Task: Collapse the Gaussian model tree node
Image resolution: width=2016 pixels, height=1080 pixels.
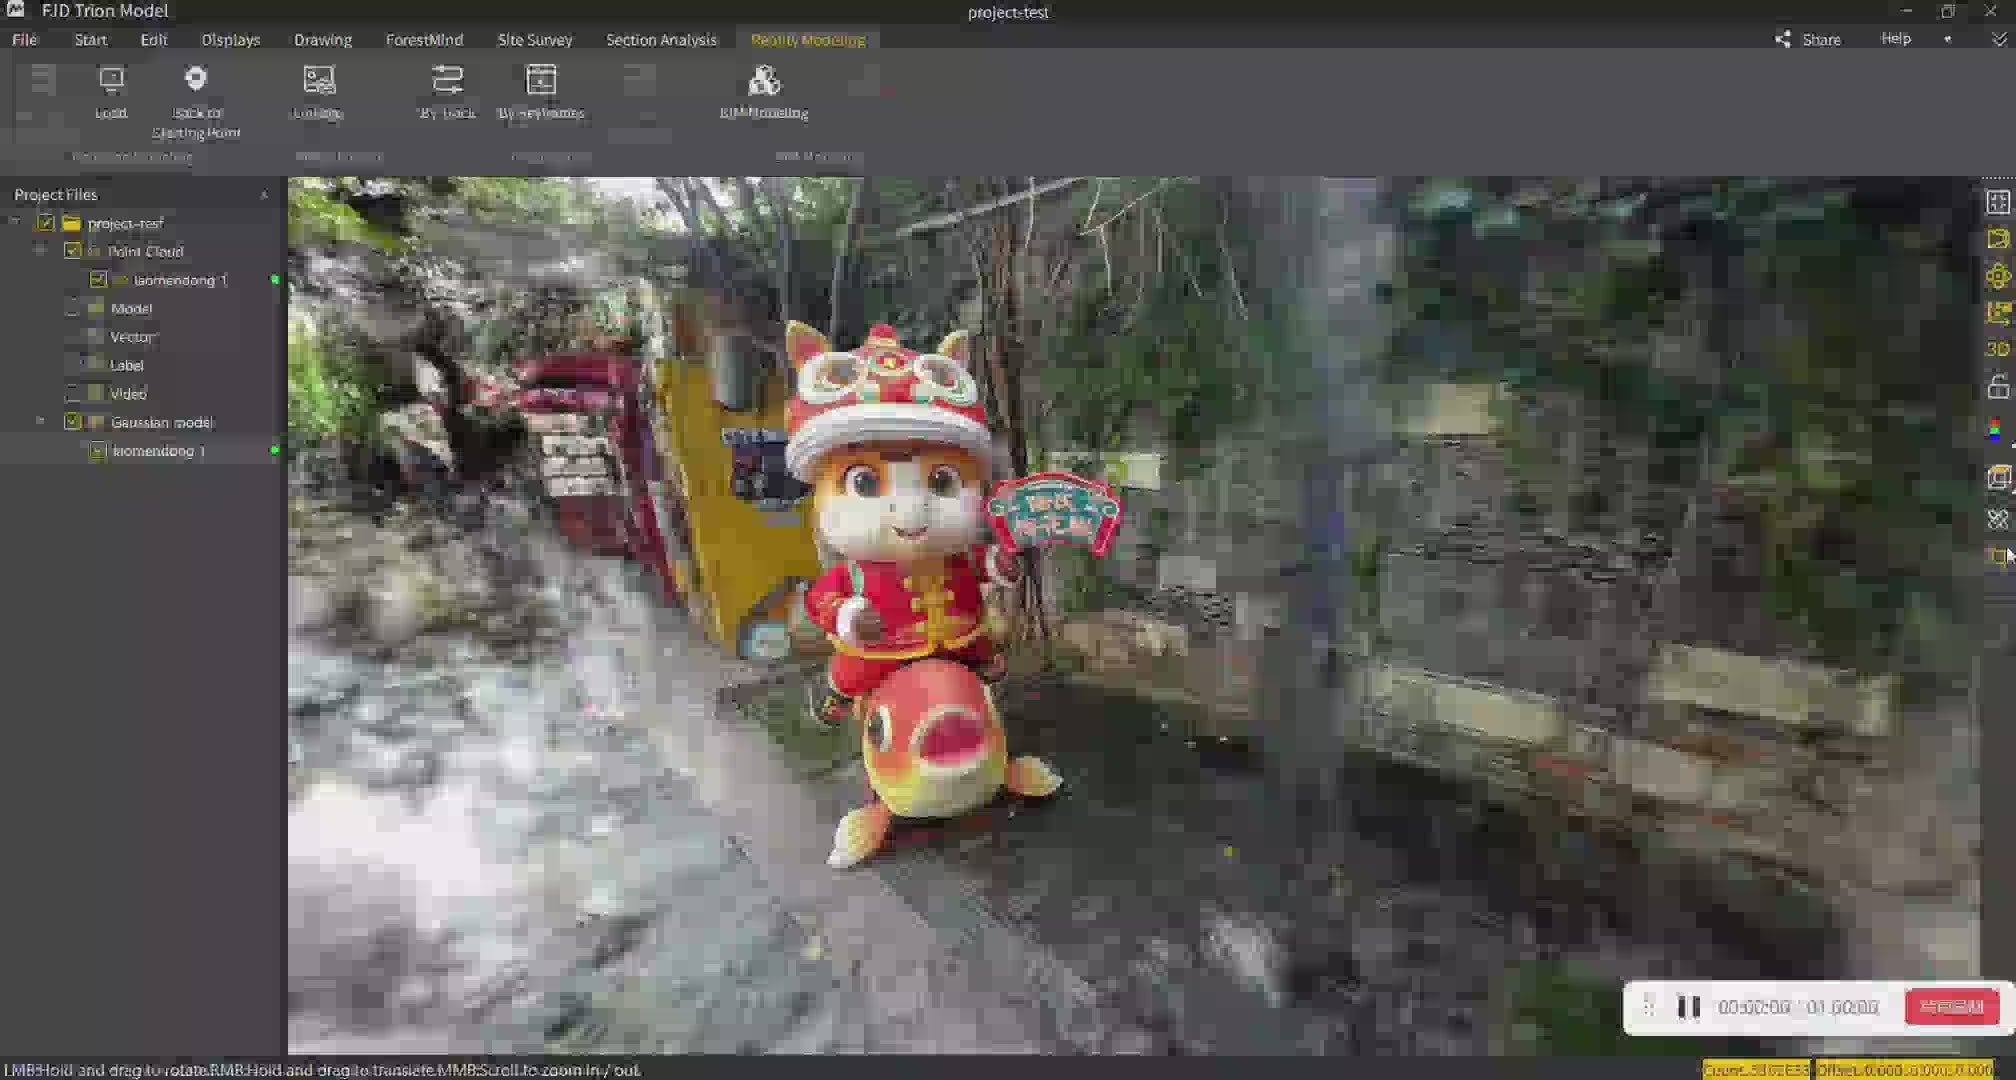Action: [x=41, y=422]
